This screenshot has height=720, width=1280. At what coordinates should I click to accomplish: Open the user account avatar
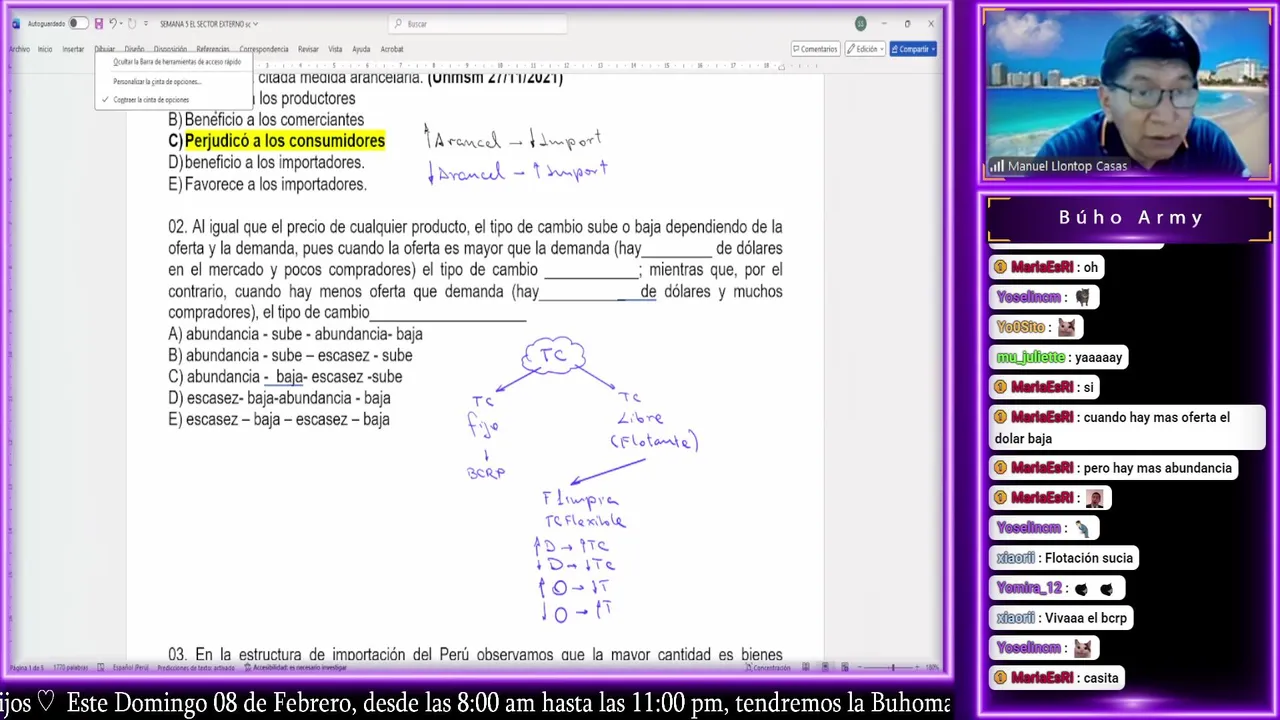[x=860, y=23]
